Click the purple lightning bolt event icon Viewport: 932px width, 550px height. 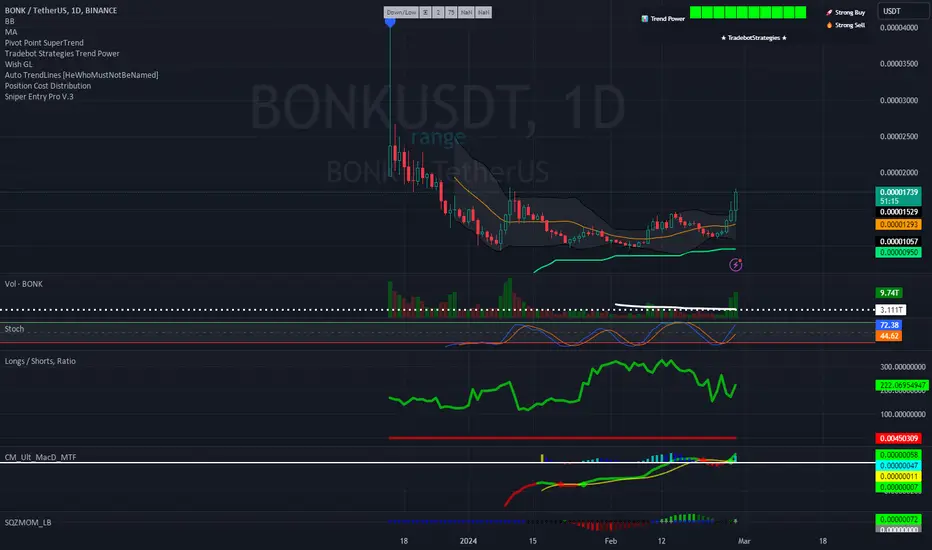pos(736,265)
